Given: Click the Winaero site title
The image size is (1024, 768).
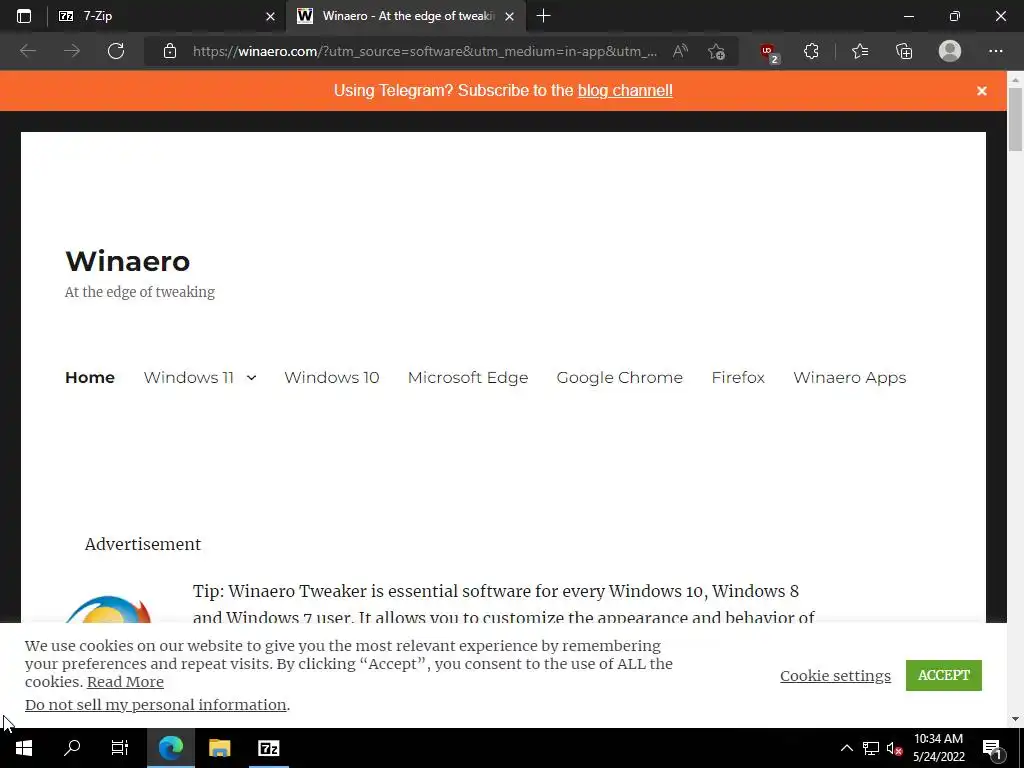Looking at the screenshot, I should point(127,261).
